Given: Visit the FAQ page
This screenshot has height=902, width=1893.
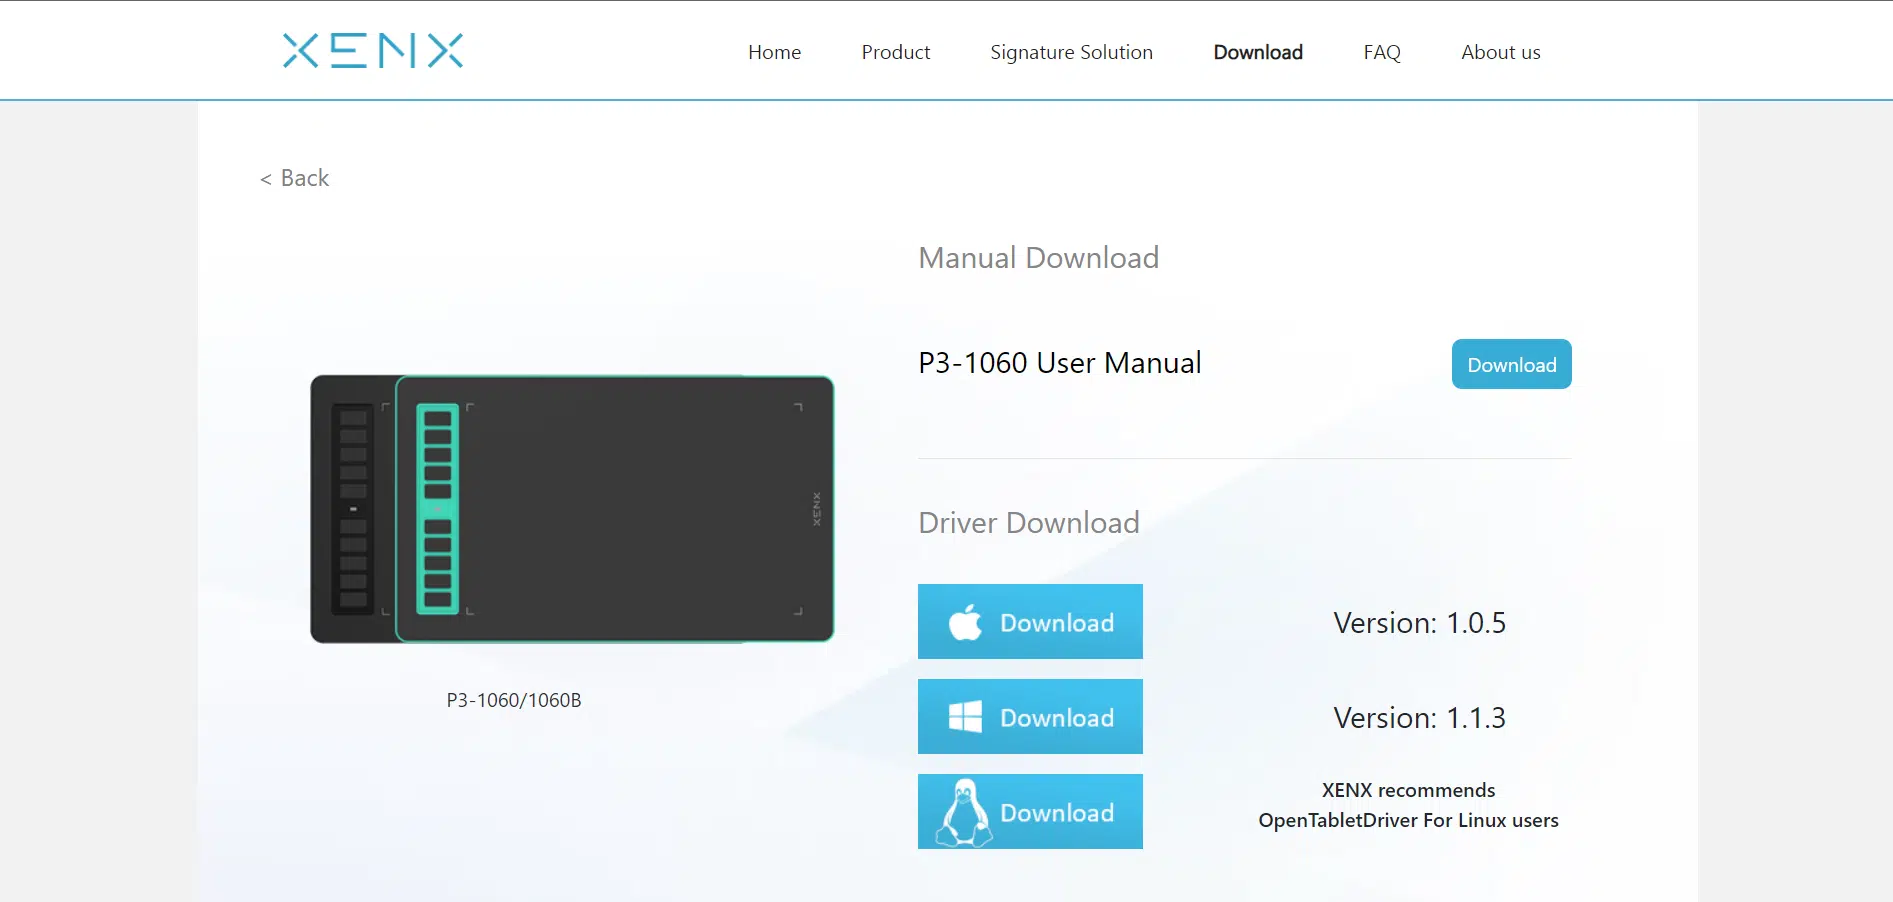Looking at the screenshot, I should pos(1382,52).
